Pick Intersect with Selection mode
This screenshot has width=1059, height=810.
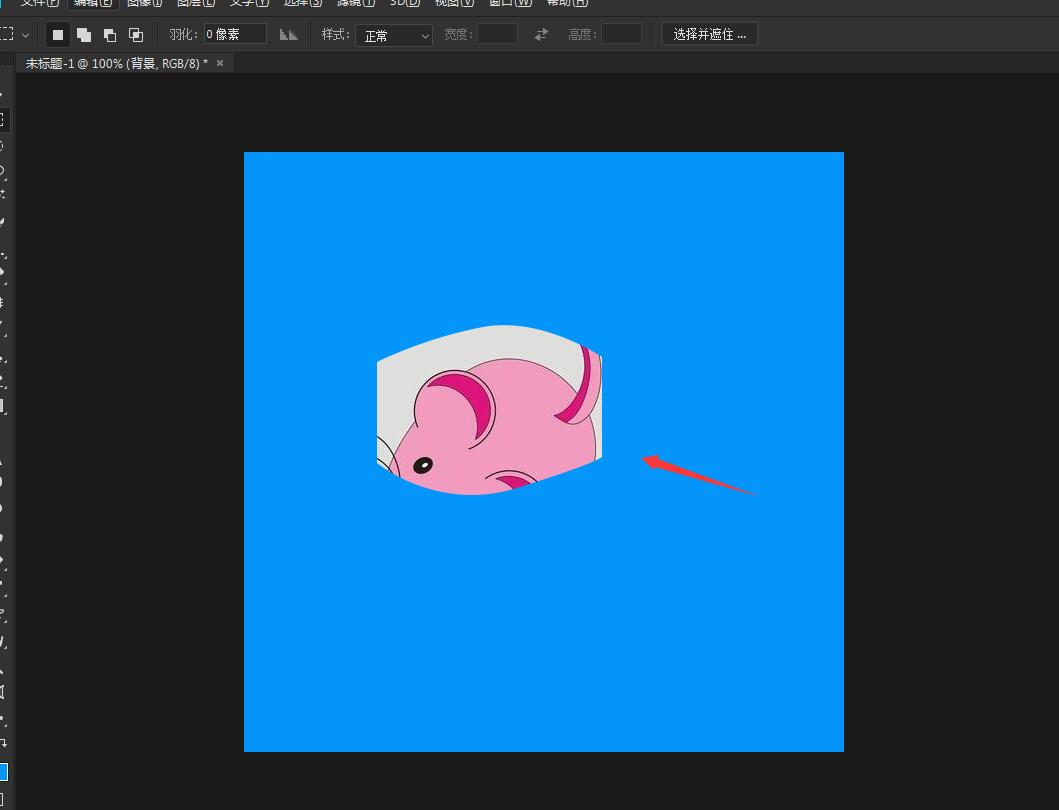point(136,35)
